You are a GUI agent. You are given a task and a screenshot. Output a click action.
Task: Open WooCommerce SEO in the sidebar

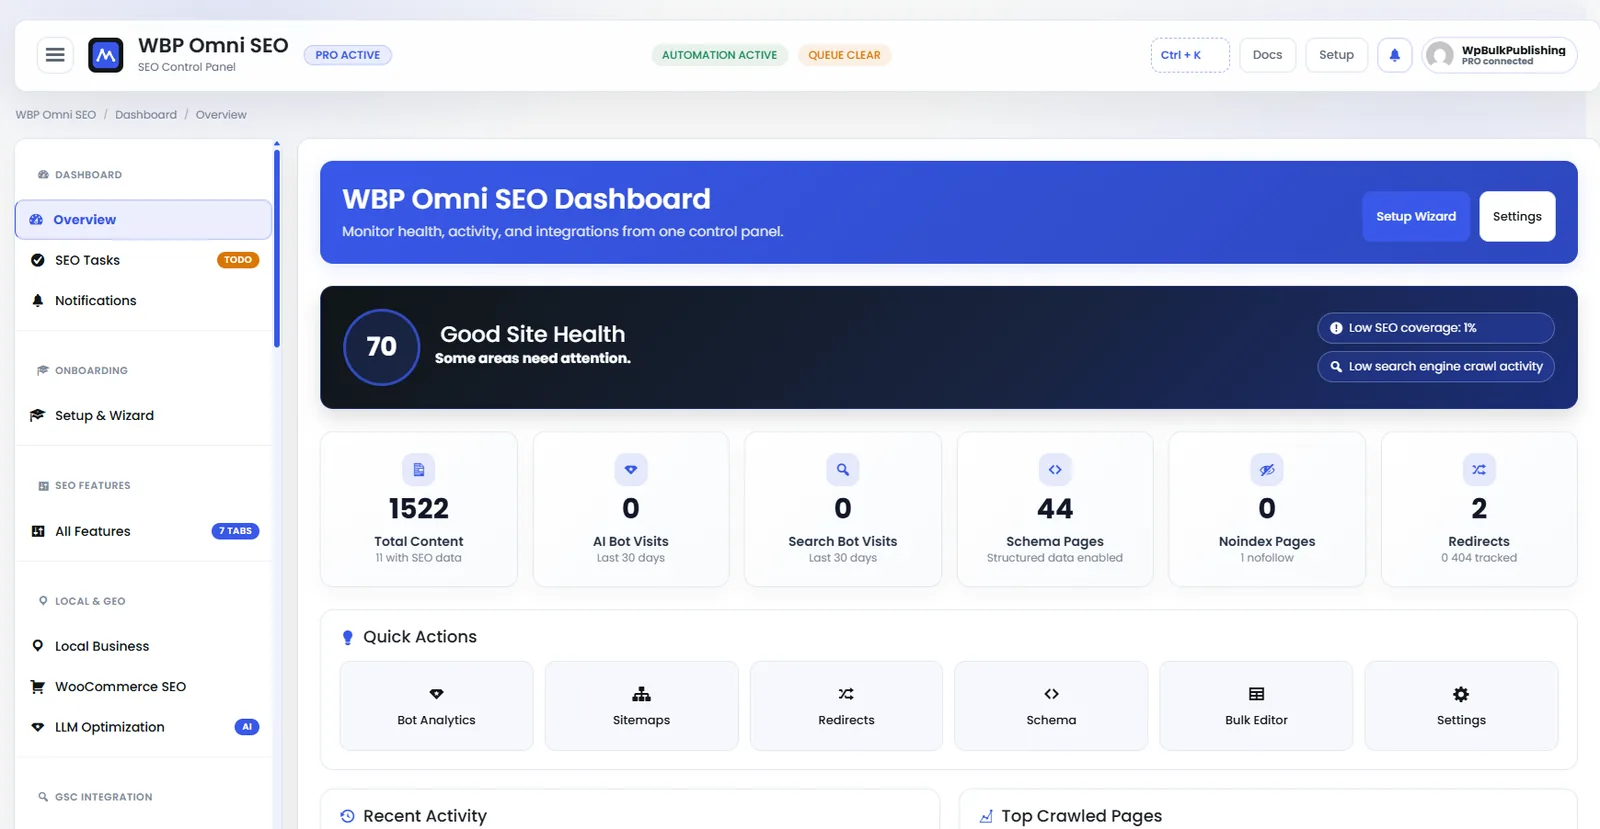[143, 687]
